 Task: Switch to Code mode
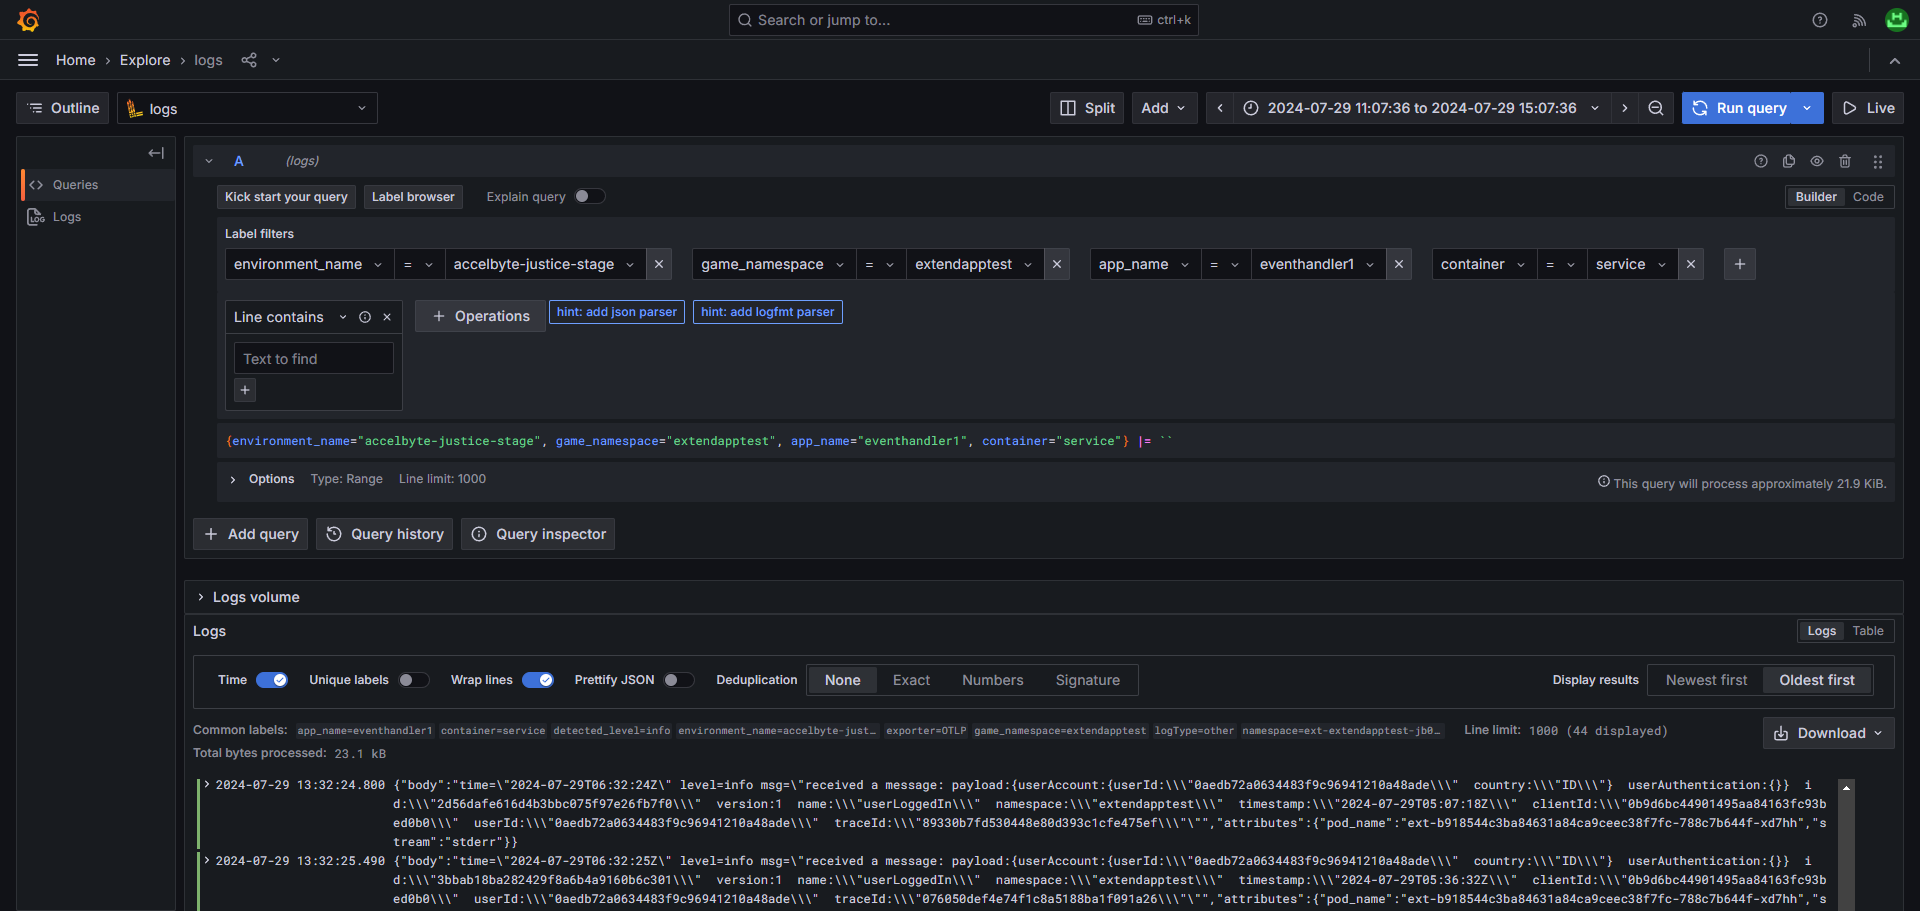[1868, 197]
